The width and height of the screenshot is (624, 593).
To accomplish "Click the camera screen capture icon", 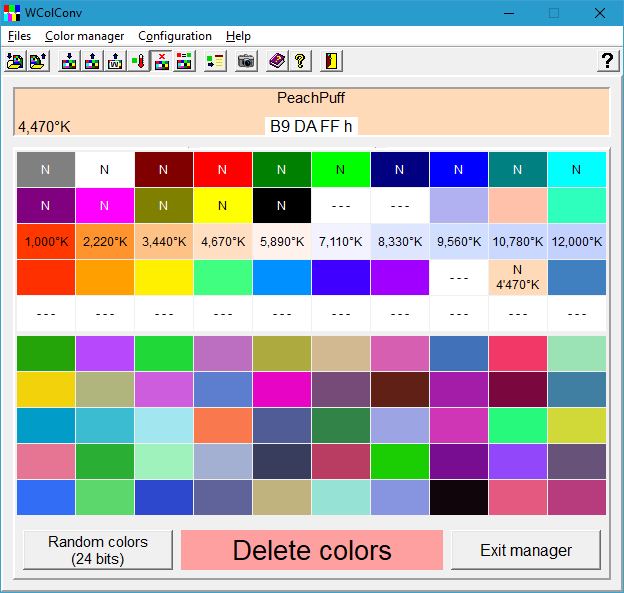I will pos(246,61).
